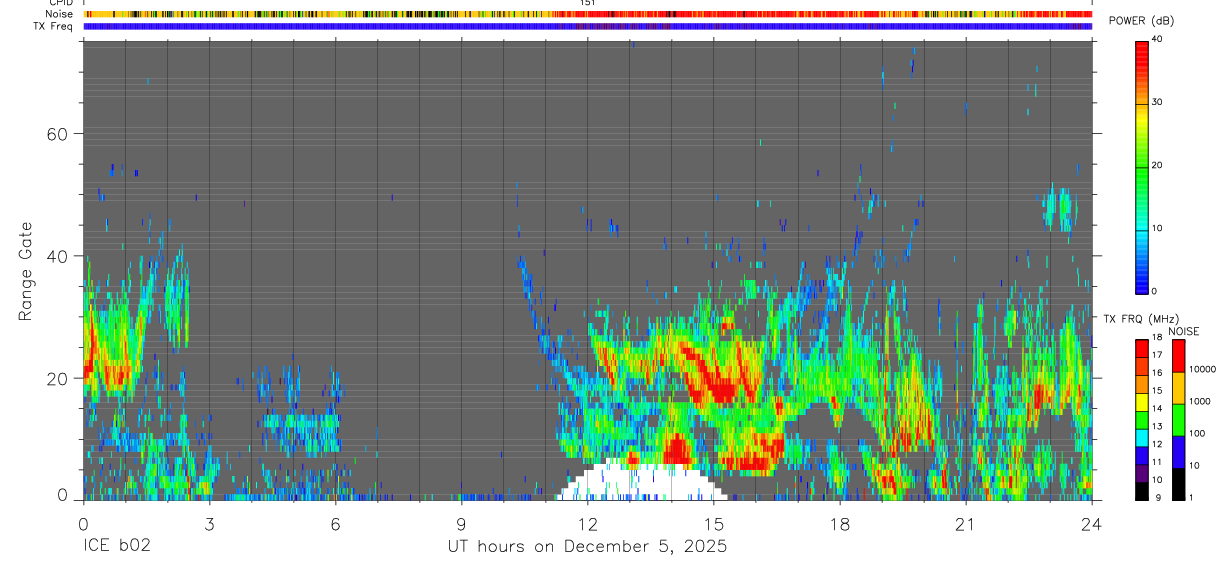Click the 18 hour tick on the UT axis

point(840,523)
